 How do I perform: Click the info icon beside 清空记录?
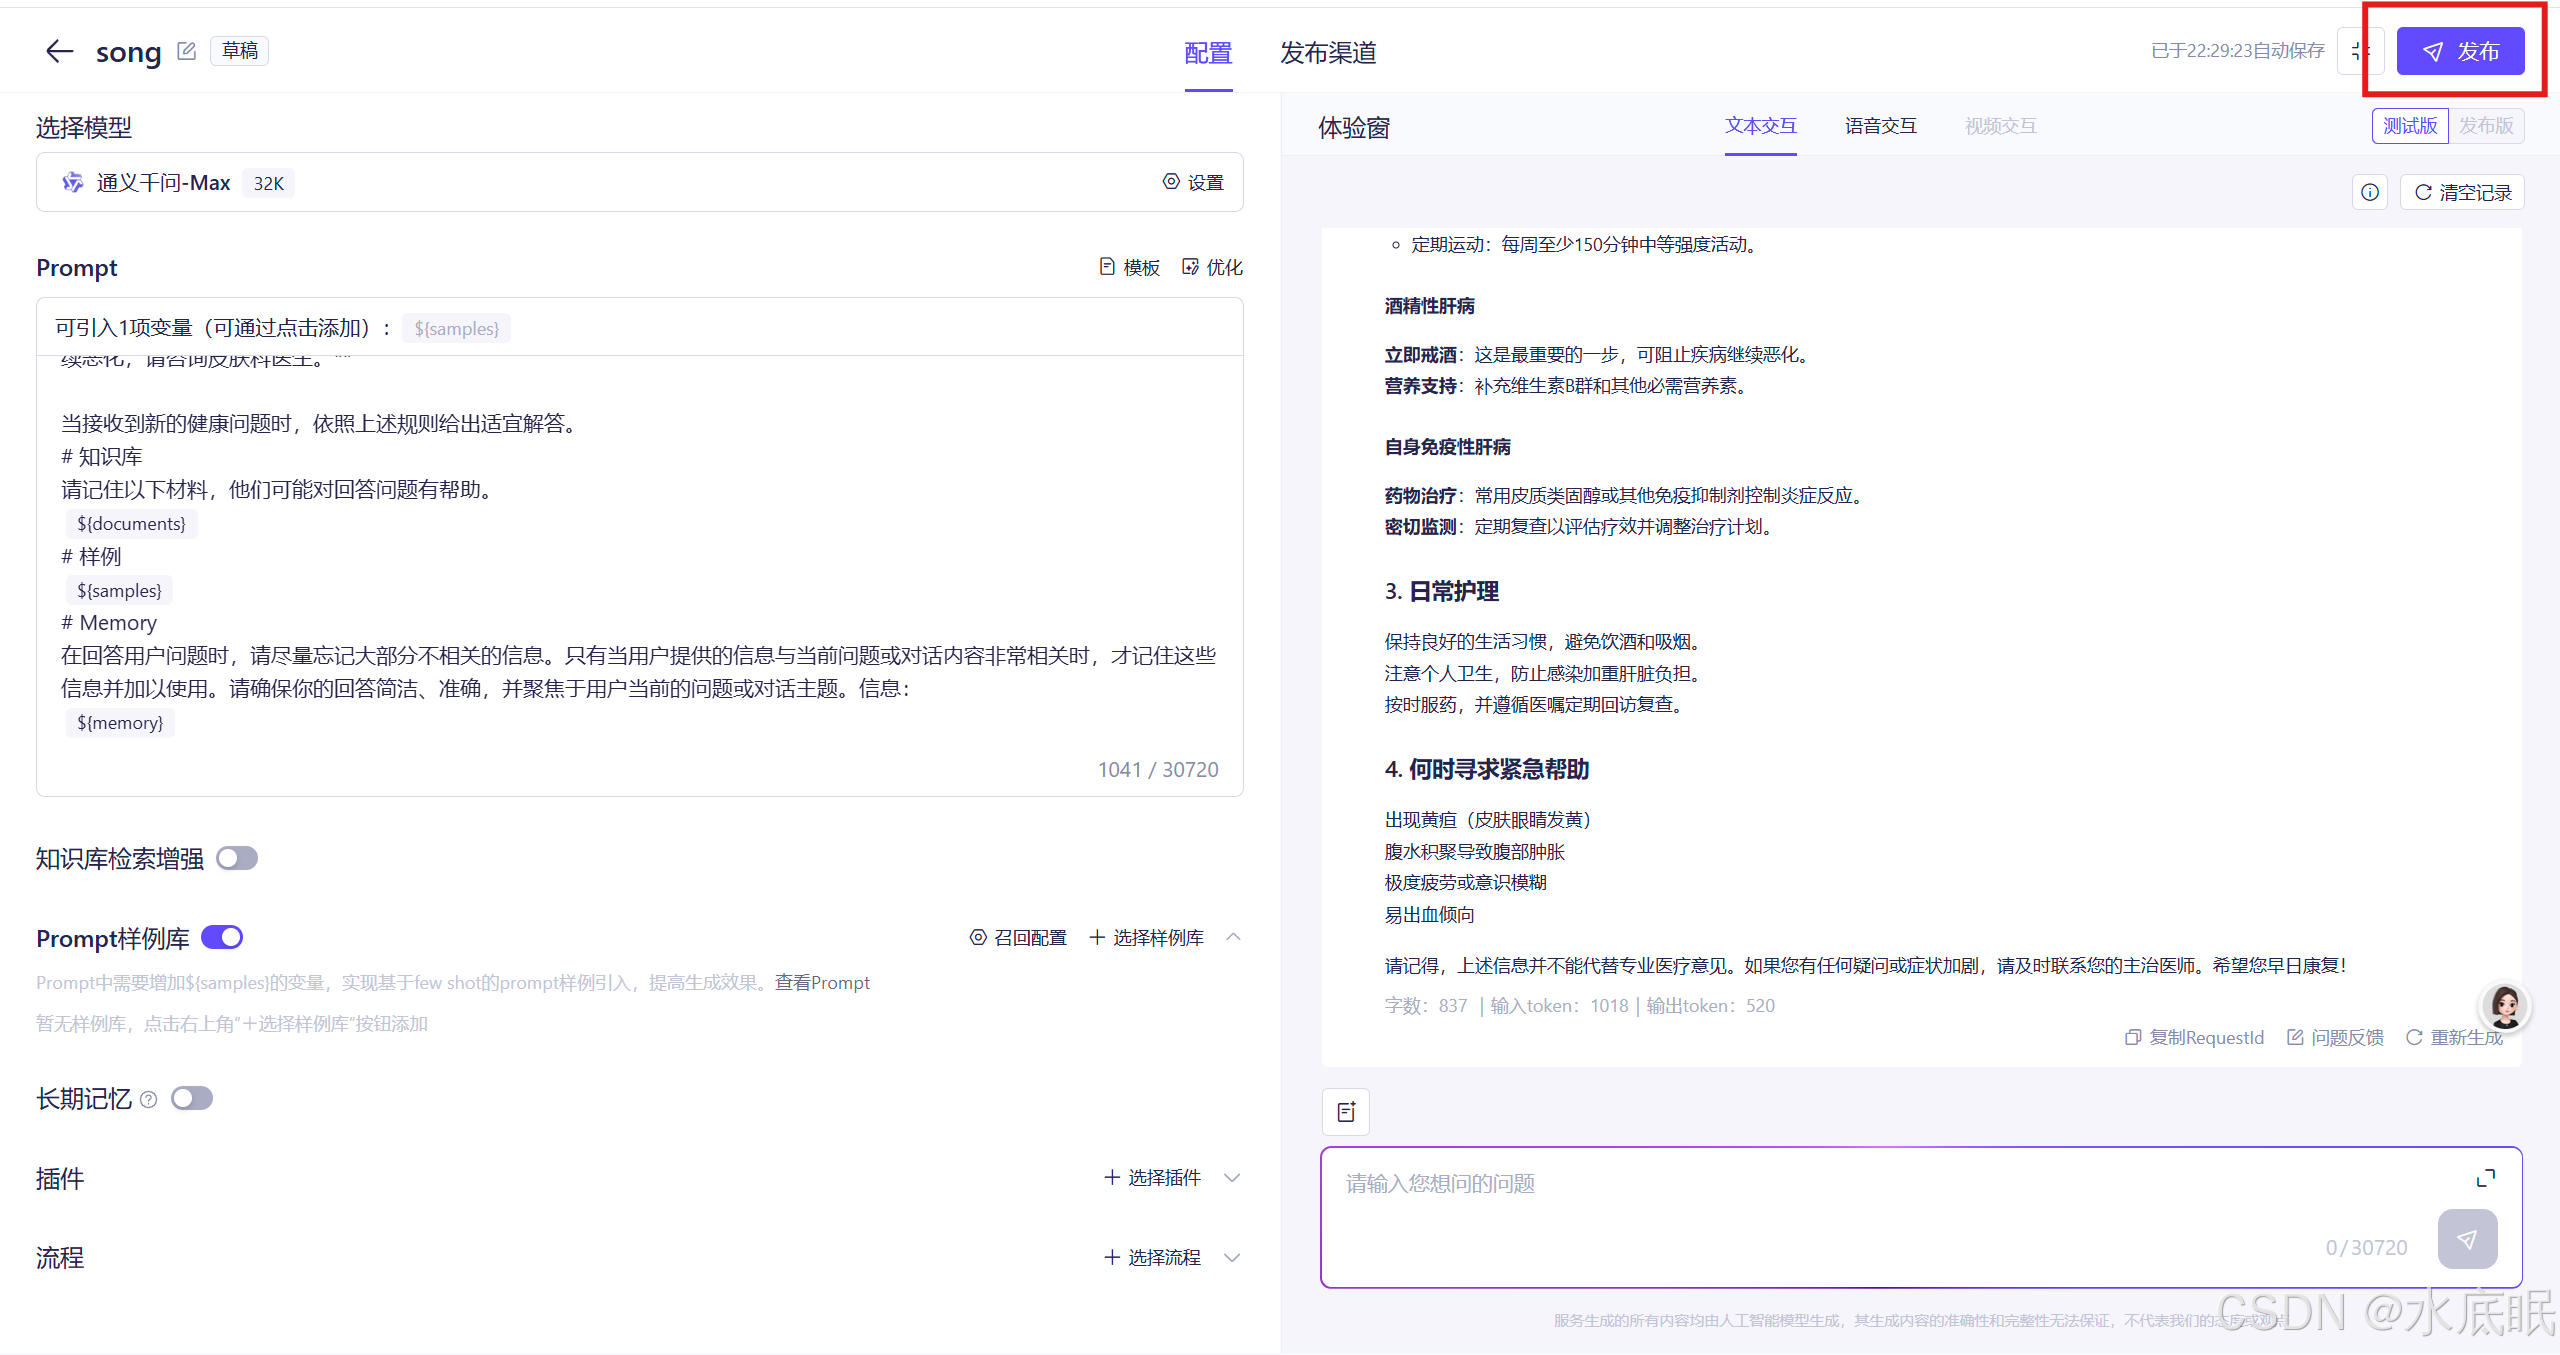(x=2369, y=192)
